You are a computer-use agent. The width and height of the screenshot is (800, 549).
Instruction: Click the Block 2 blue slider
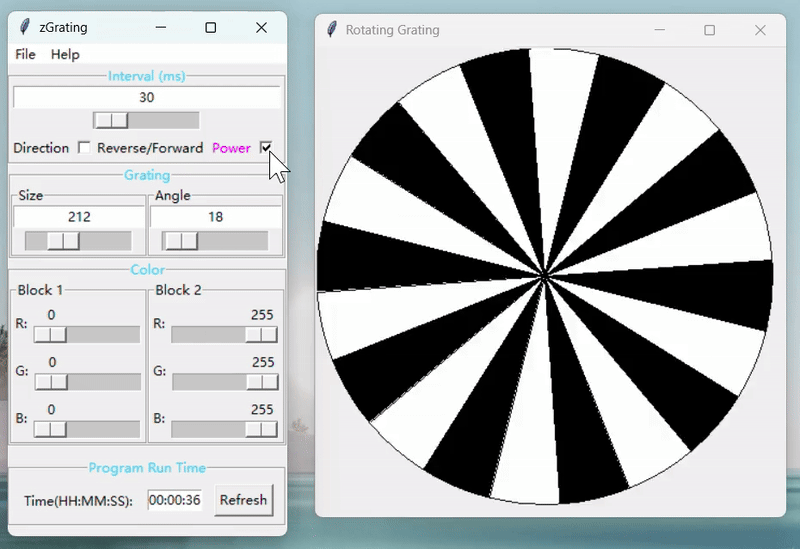click(x=261, y=429)
